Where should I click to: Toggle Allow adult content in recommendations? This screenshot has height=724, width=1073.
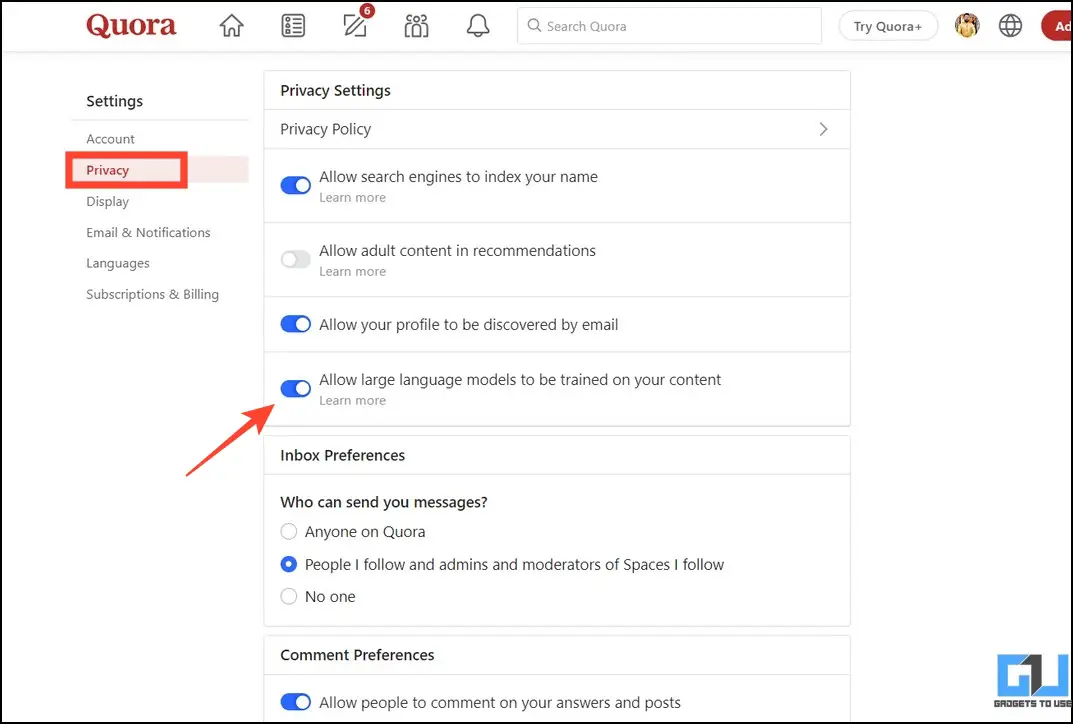coord(296,259)
